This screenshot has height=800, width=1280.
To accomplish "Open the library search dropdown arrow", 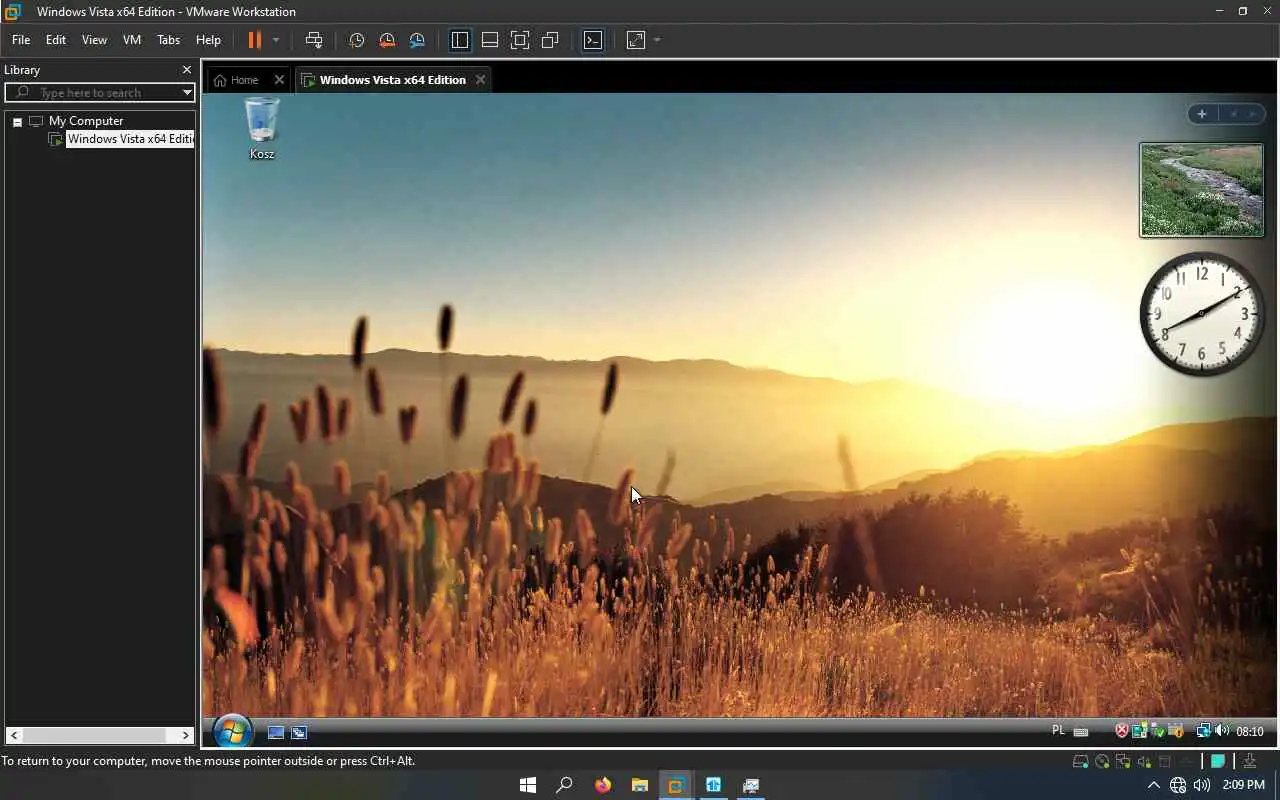I will 187,92.
